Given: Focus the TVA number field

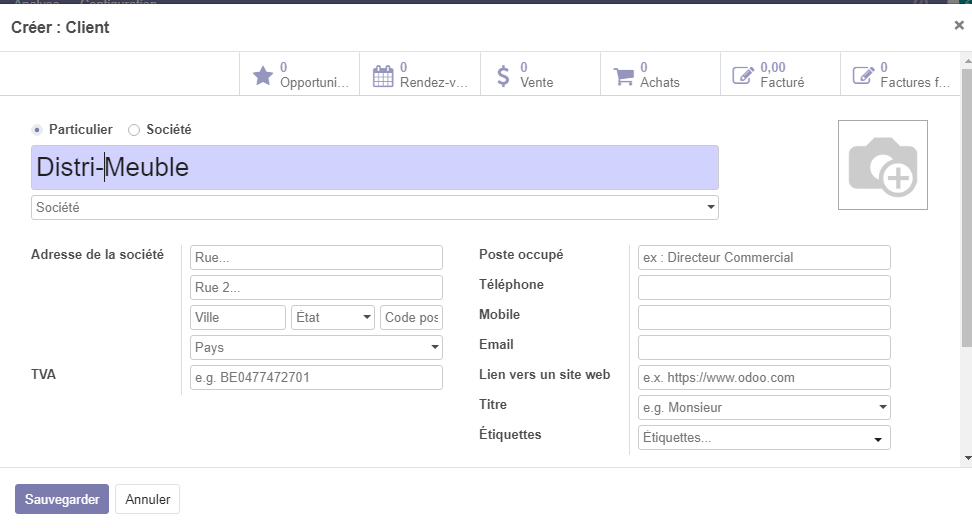Looking at the screenshot, I should tap(315, 378).
